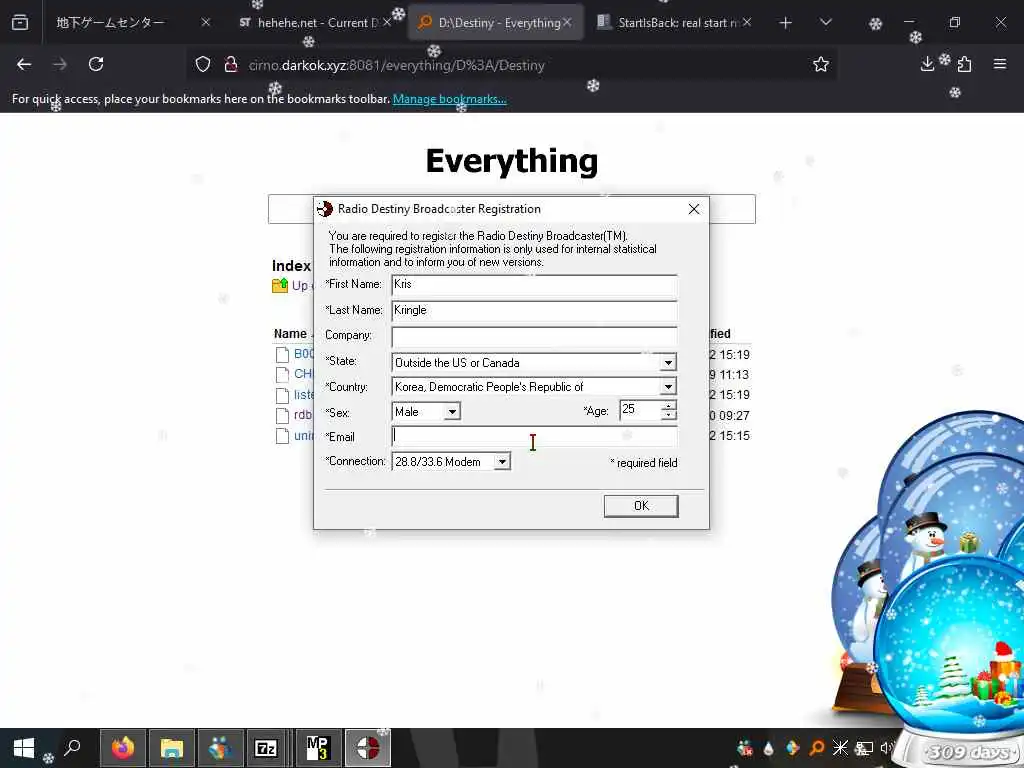Open the people-icon app in taskbar
Screen dimensions: 1024x768
220,748
